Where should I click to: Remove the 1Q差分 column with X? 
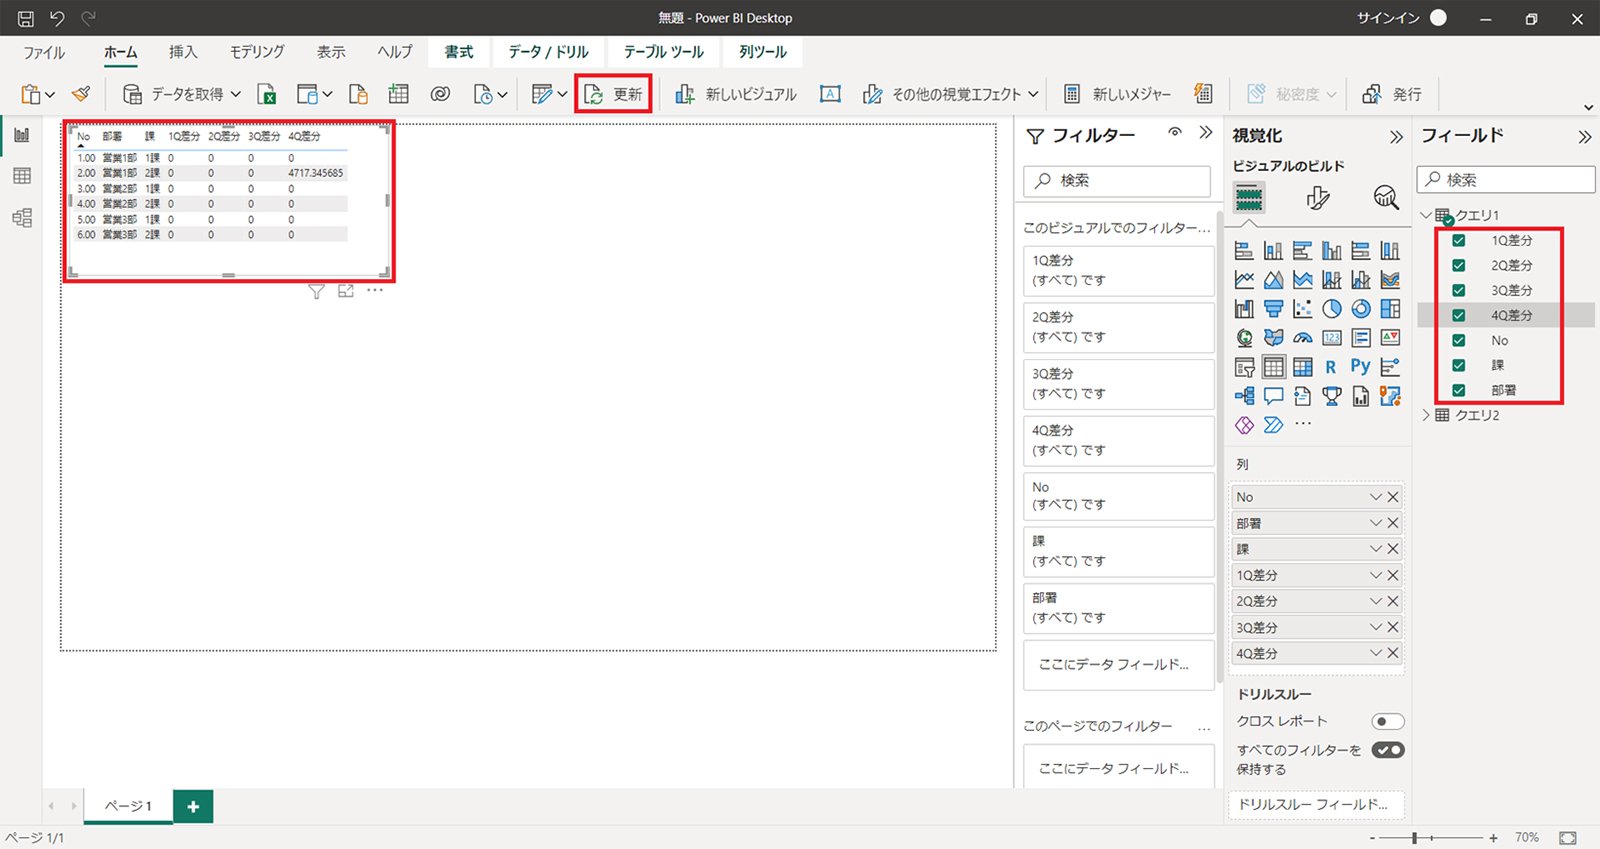pyautogui.click(x=1393, y=575)
